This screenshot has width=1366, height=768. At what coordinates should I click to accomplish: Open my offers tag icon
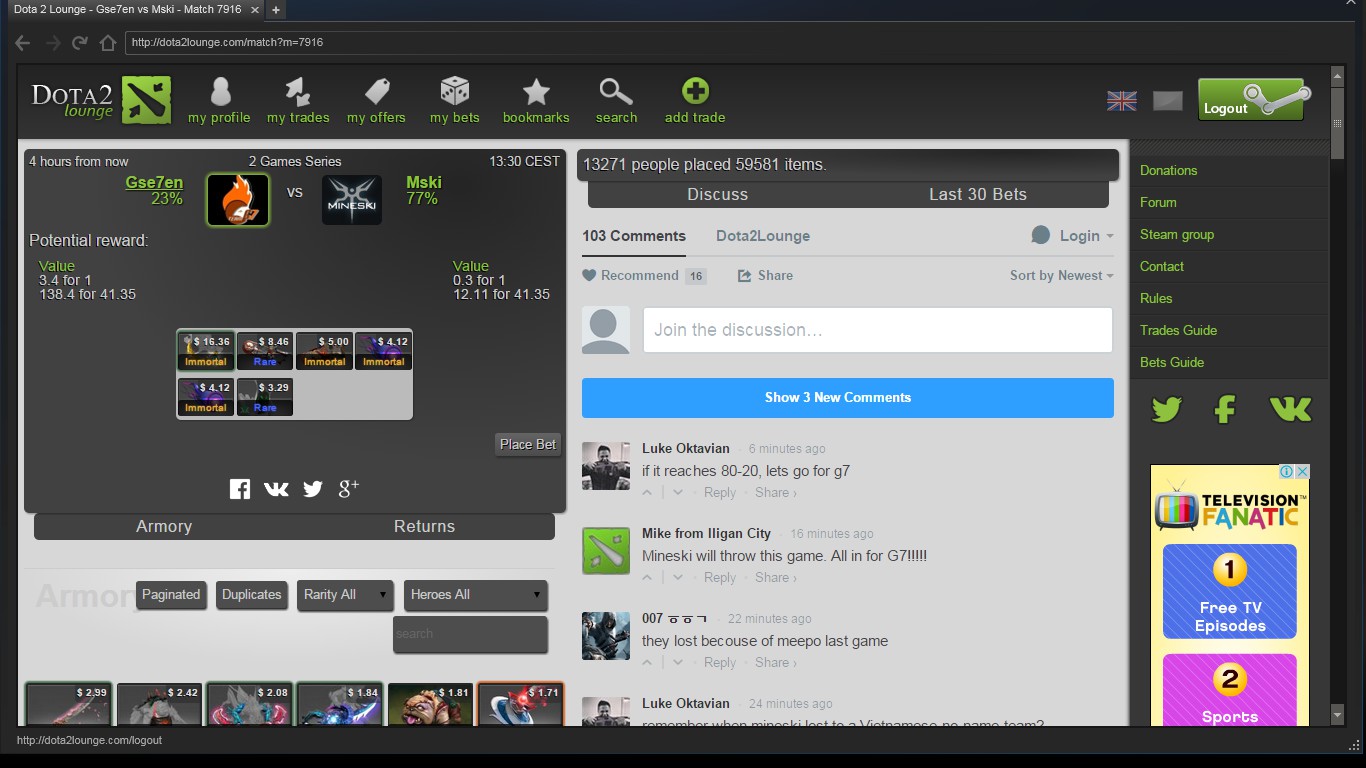(x=377, y=92)
